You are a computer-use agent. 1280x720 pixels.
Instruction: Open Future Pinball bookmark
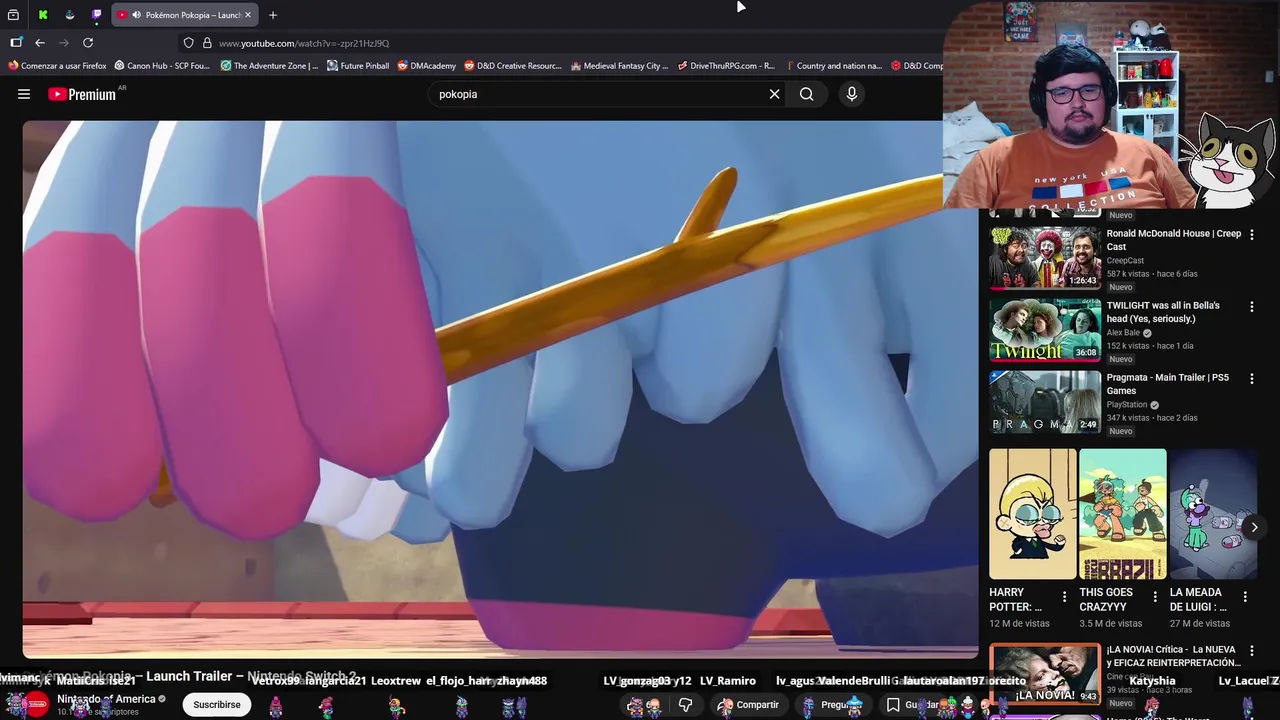(358, 66)
